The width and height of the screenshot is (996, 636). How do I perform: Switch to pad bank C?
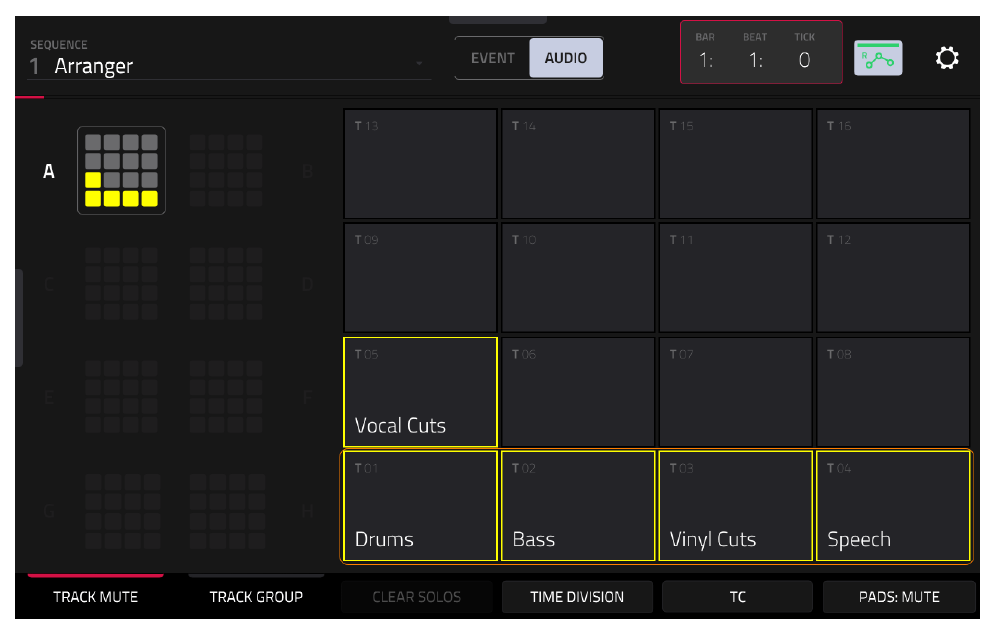(121, 283)
